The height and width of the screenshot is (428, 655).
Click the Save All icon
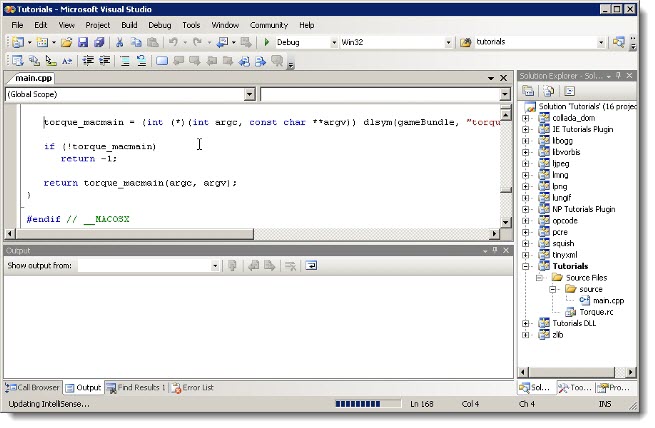pyautogui.click(x=98, y=43)
